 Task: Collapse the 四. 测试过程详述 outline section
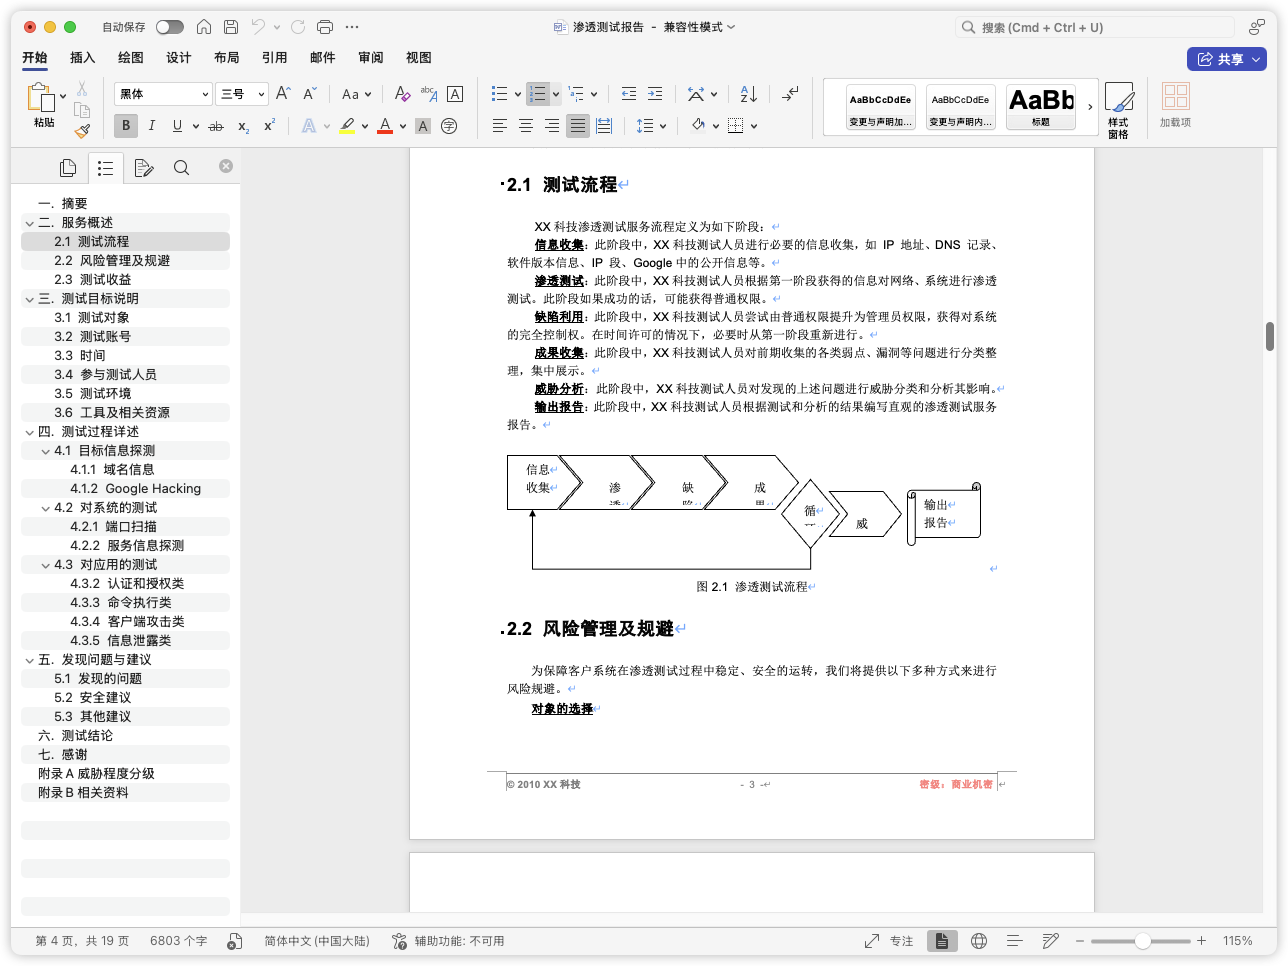(30, 432)
